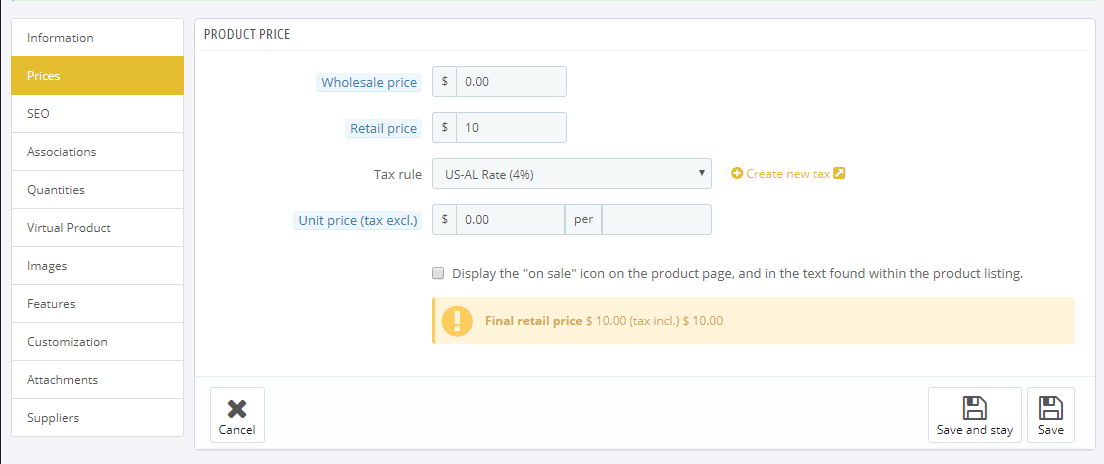
Task: Click the Create new tax link
Action: pos(788,173)
